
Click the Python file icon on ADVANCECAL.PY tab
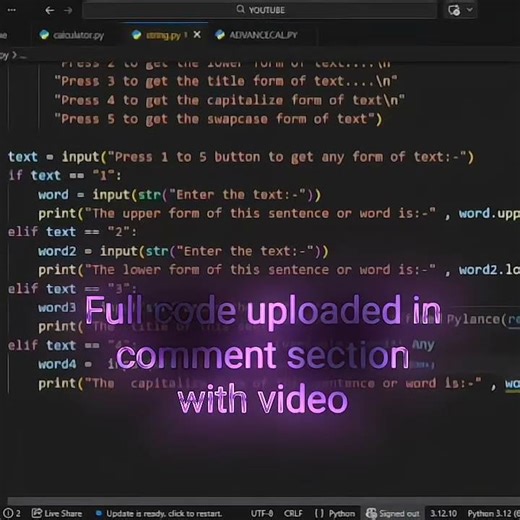[x=220, y=35]
